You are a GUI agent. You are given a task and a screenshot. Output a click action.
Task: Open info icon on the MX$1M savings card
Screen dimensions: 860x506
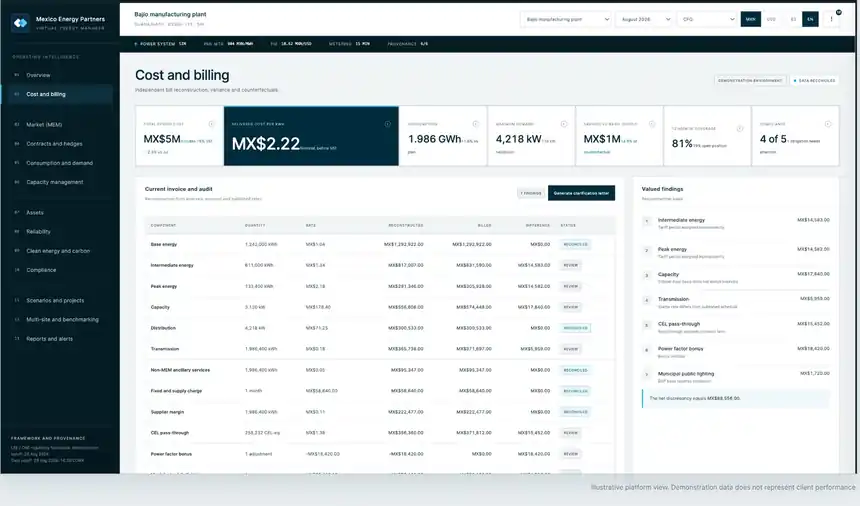click(652, 124)
